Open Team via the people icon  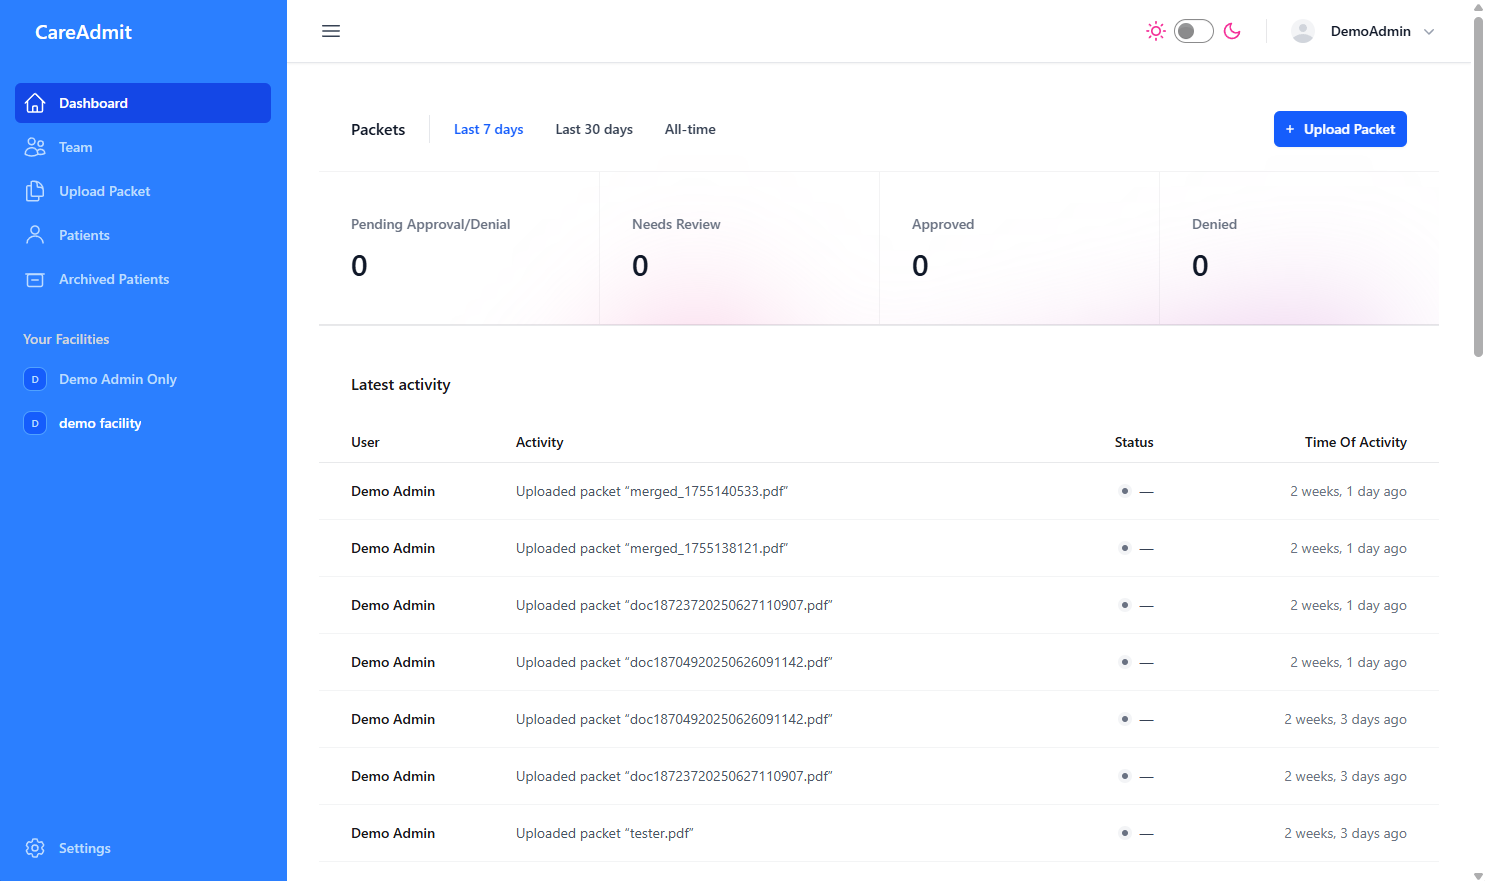click(x=35, y=147)
